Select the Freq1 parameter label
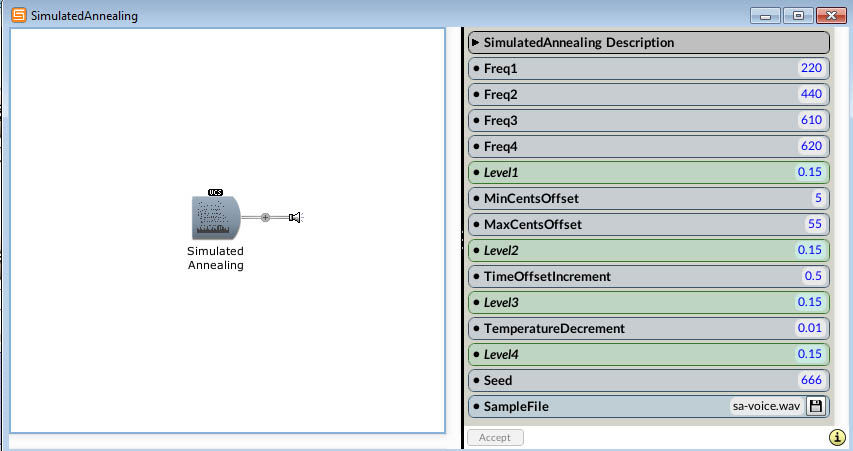The image size is (853, 451). click(500, 69)
